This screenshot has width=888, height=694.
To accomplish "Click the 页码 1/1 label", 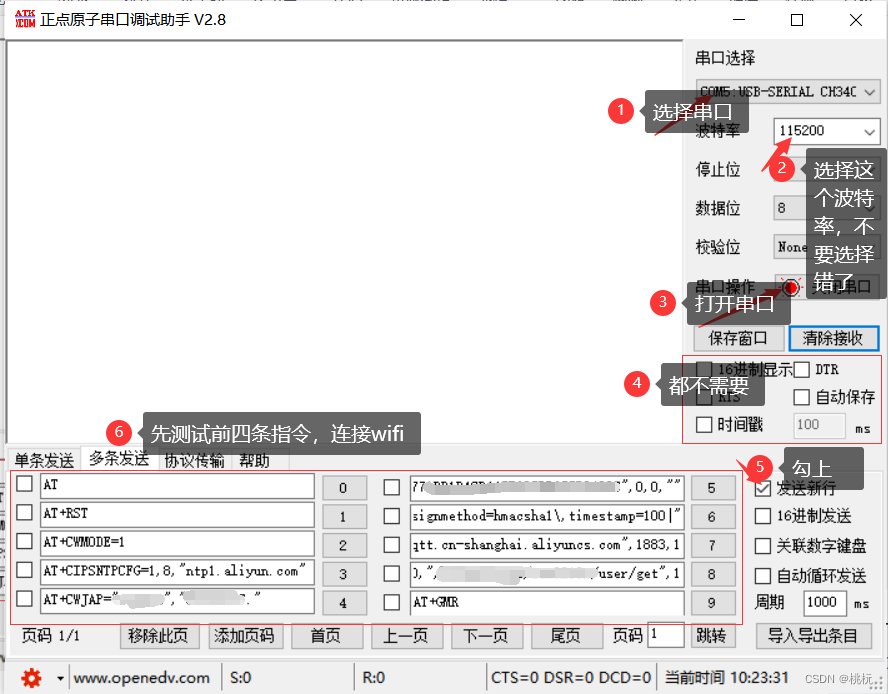I will tap(51, 636).
